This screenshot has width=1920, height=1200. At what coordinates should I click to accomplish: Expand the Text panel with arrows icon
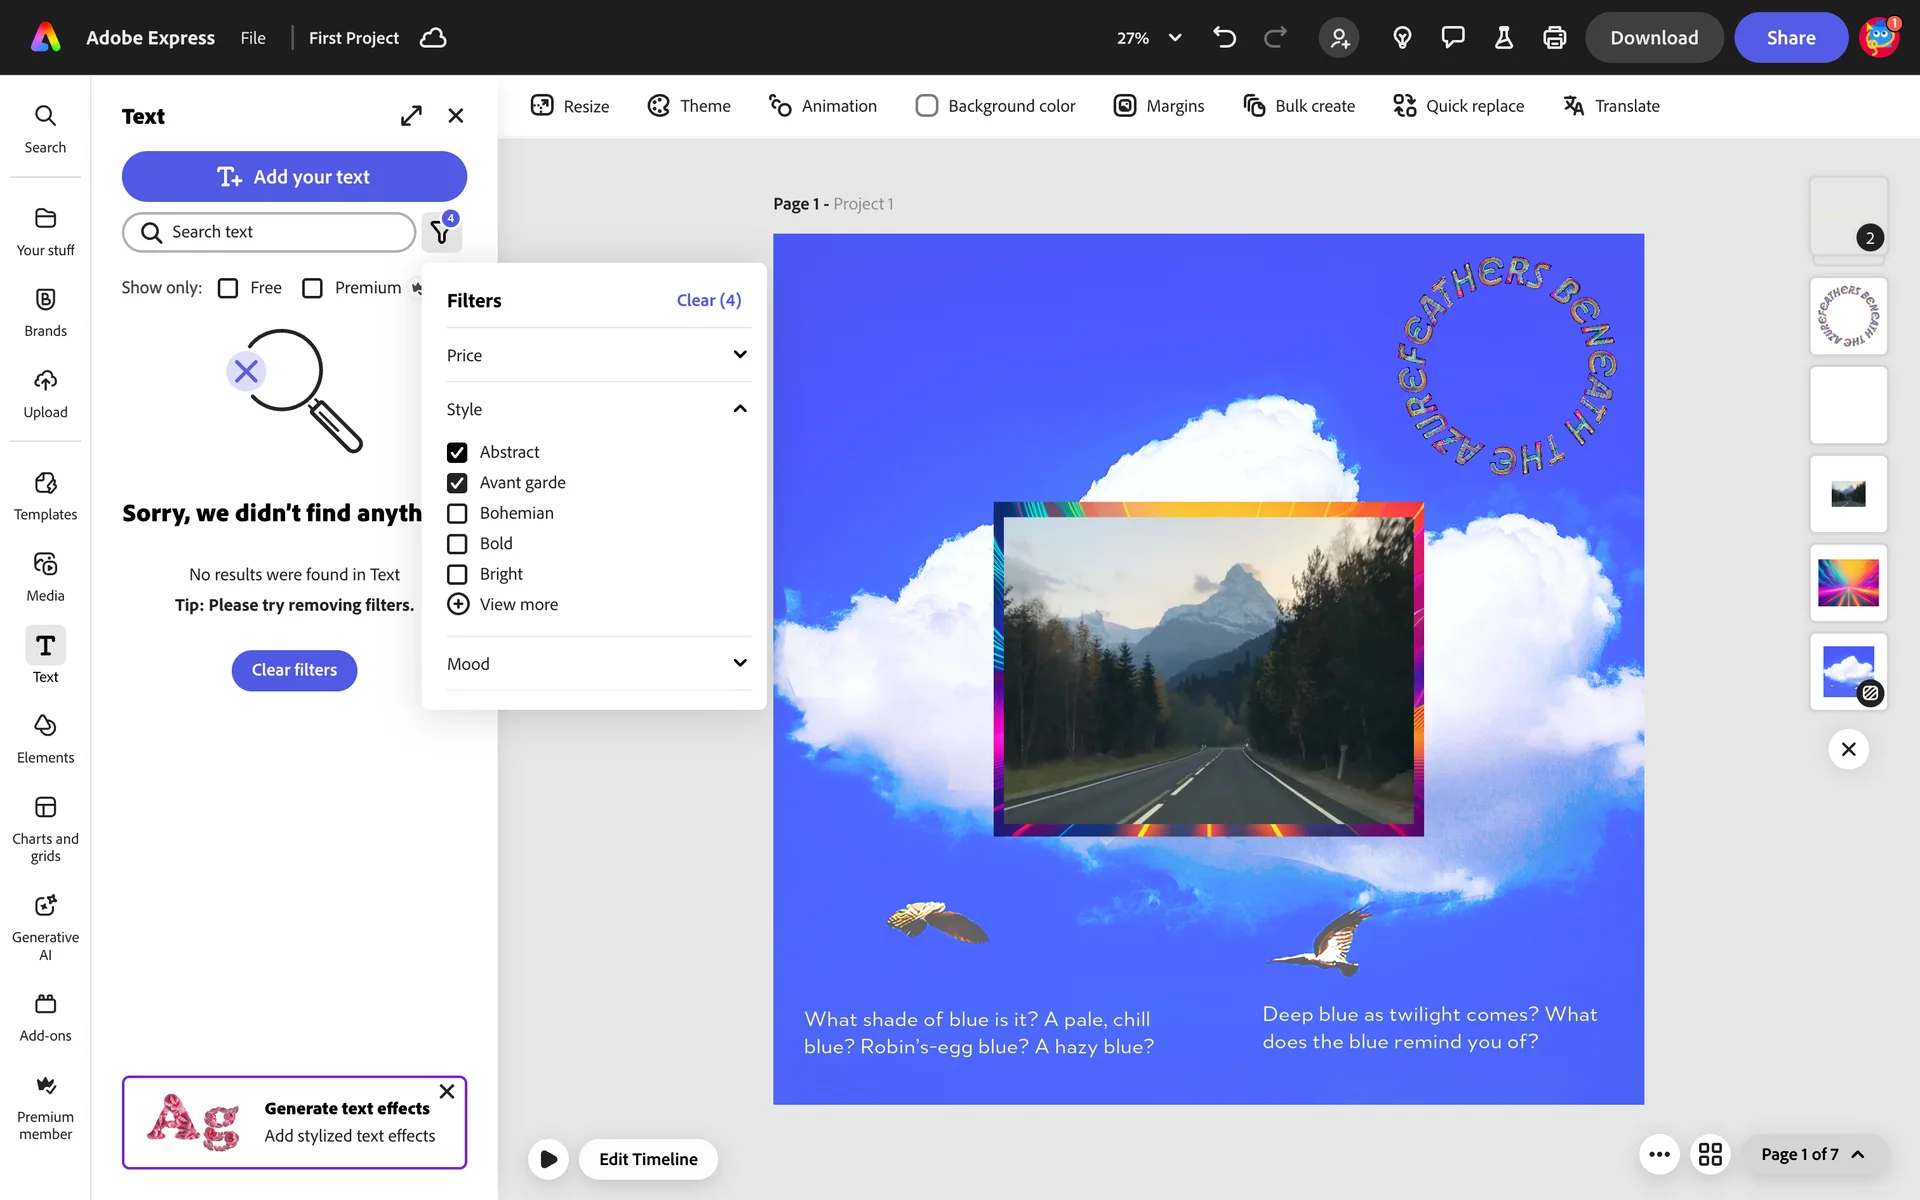(x=411, y=116)
